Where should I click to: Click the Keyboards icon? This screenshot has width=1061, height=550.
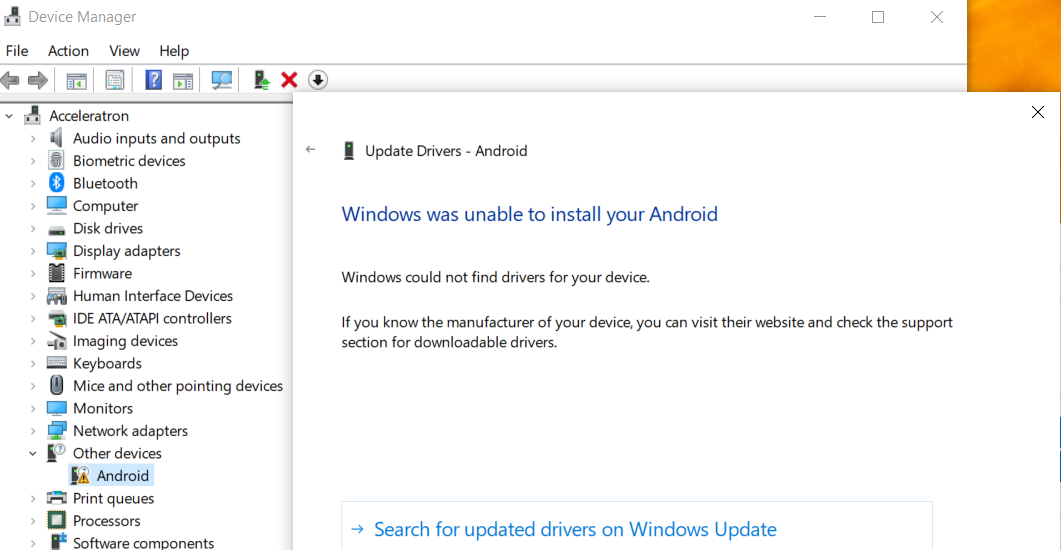(57, 363)
